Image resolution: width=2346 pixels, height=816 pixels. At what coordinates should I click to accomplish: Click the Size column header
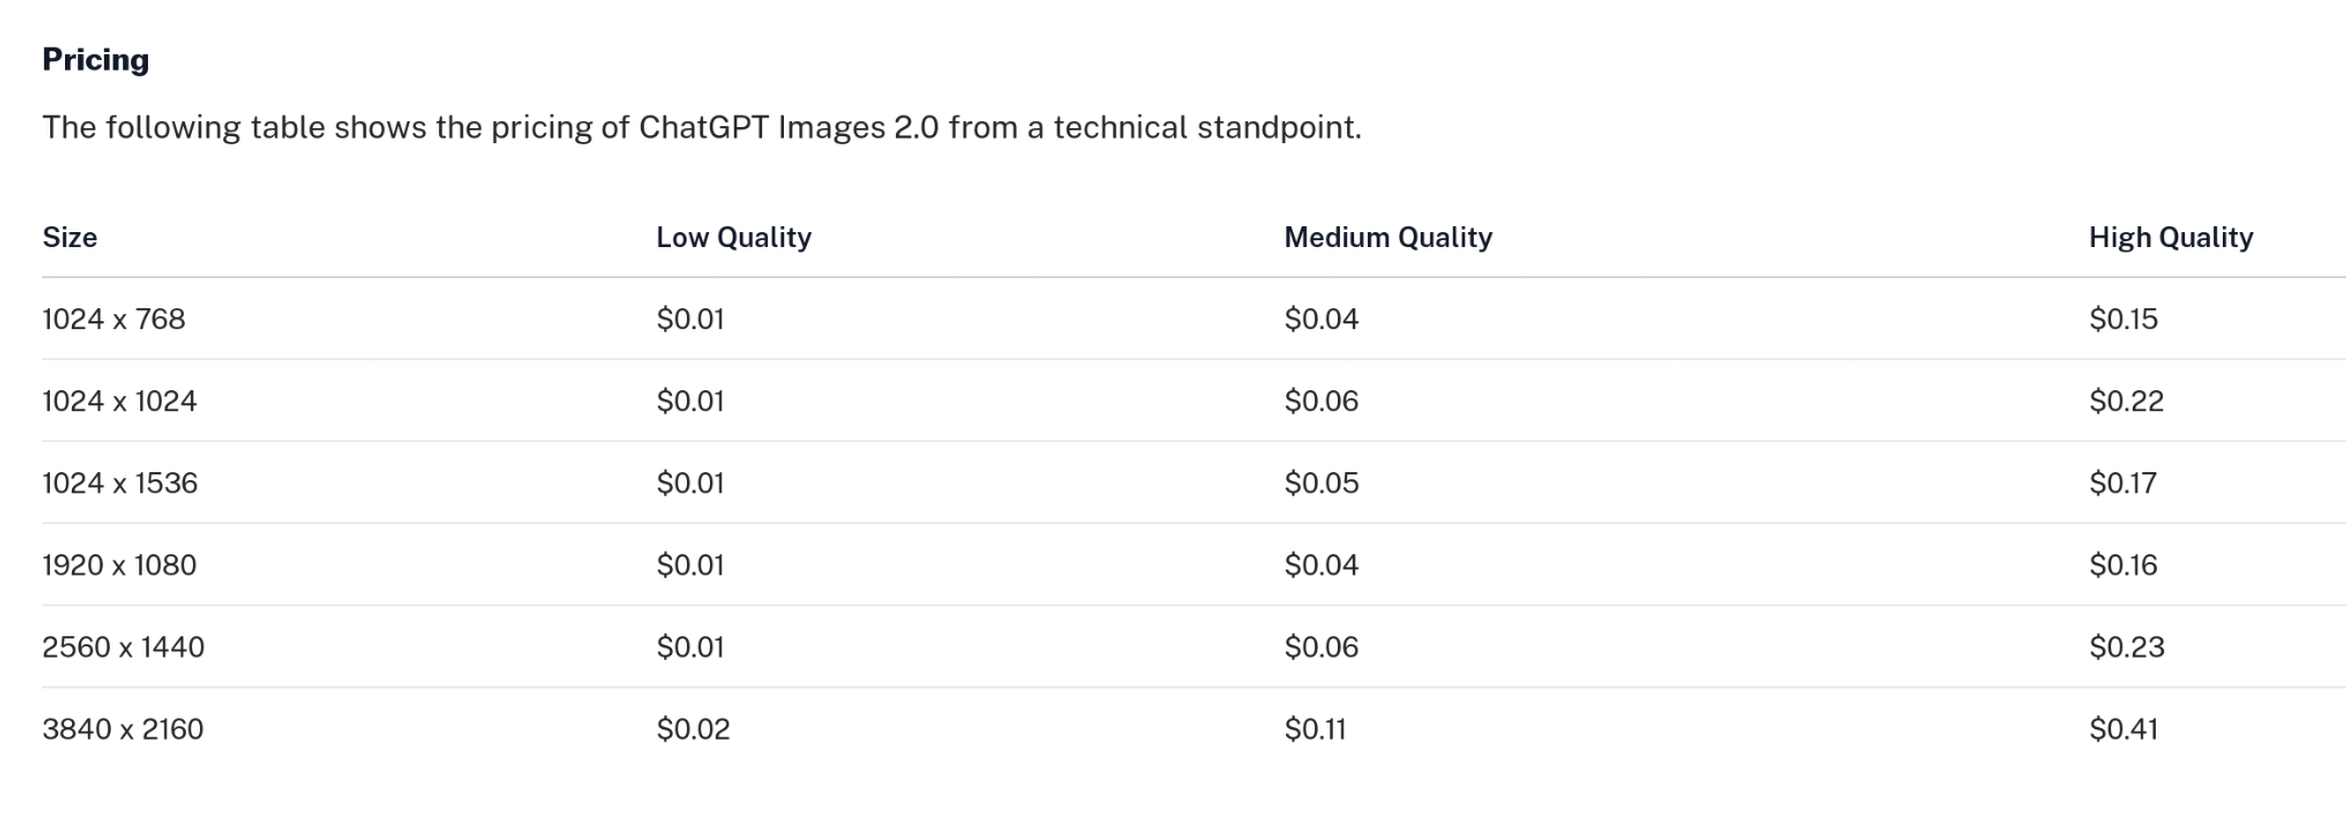(69, 237)
